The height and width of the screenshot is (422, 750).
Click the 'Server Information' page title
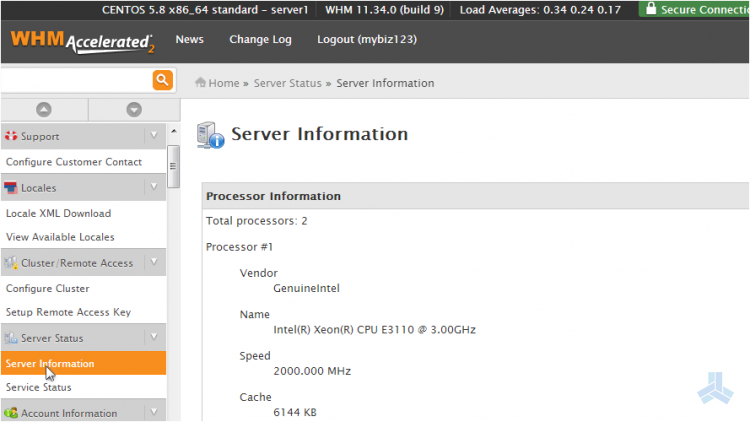pyautogui.click(x=320, y=134)
